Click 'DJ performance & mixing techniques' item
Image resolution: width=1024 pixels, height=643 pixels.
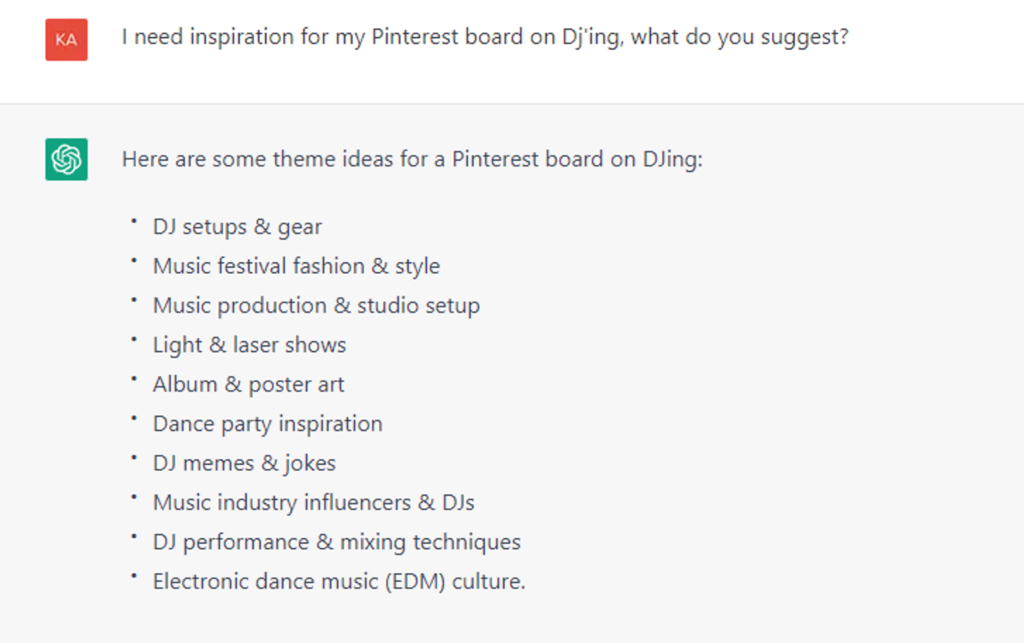336,542
